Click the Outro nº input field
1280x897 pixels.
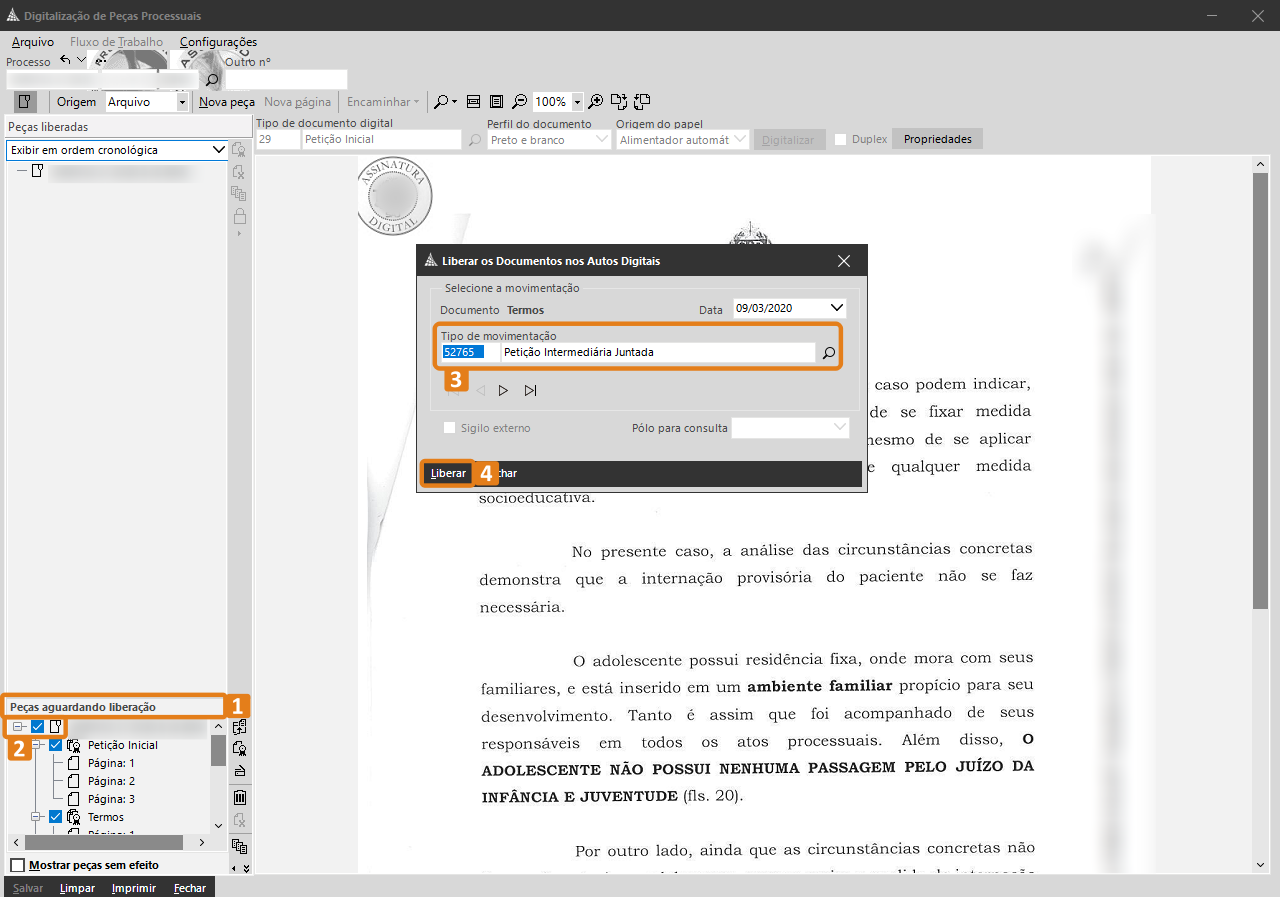pos(286,80)
